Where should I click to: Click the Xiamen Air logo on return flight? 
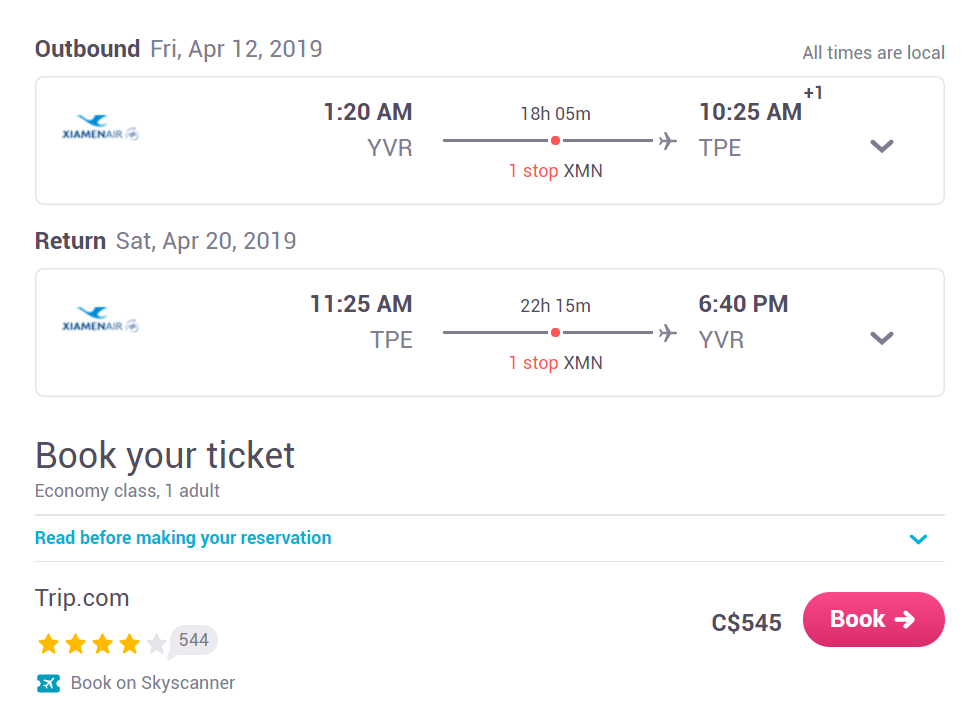[100, 319]
